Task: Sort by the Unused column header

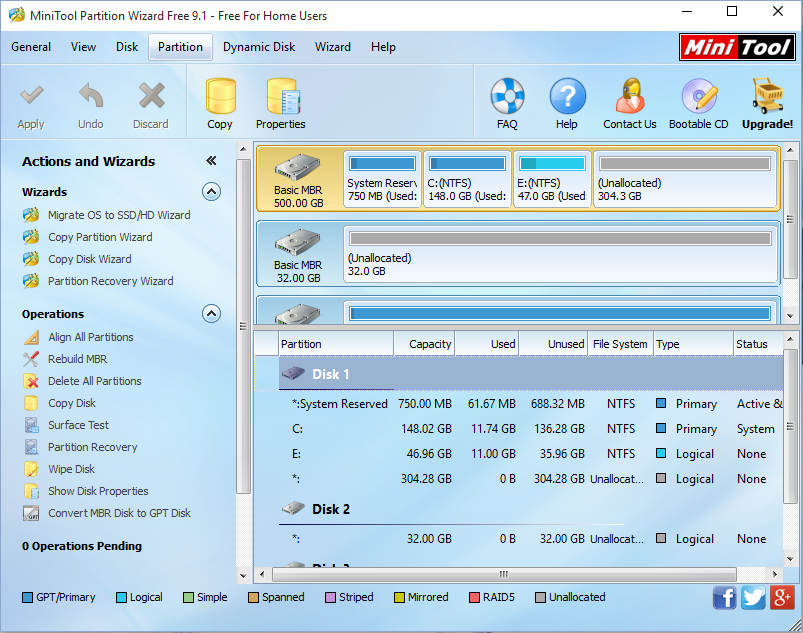Action: coord(553,344)
